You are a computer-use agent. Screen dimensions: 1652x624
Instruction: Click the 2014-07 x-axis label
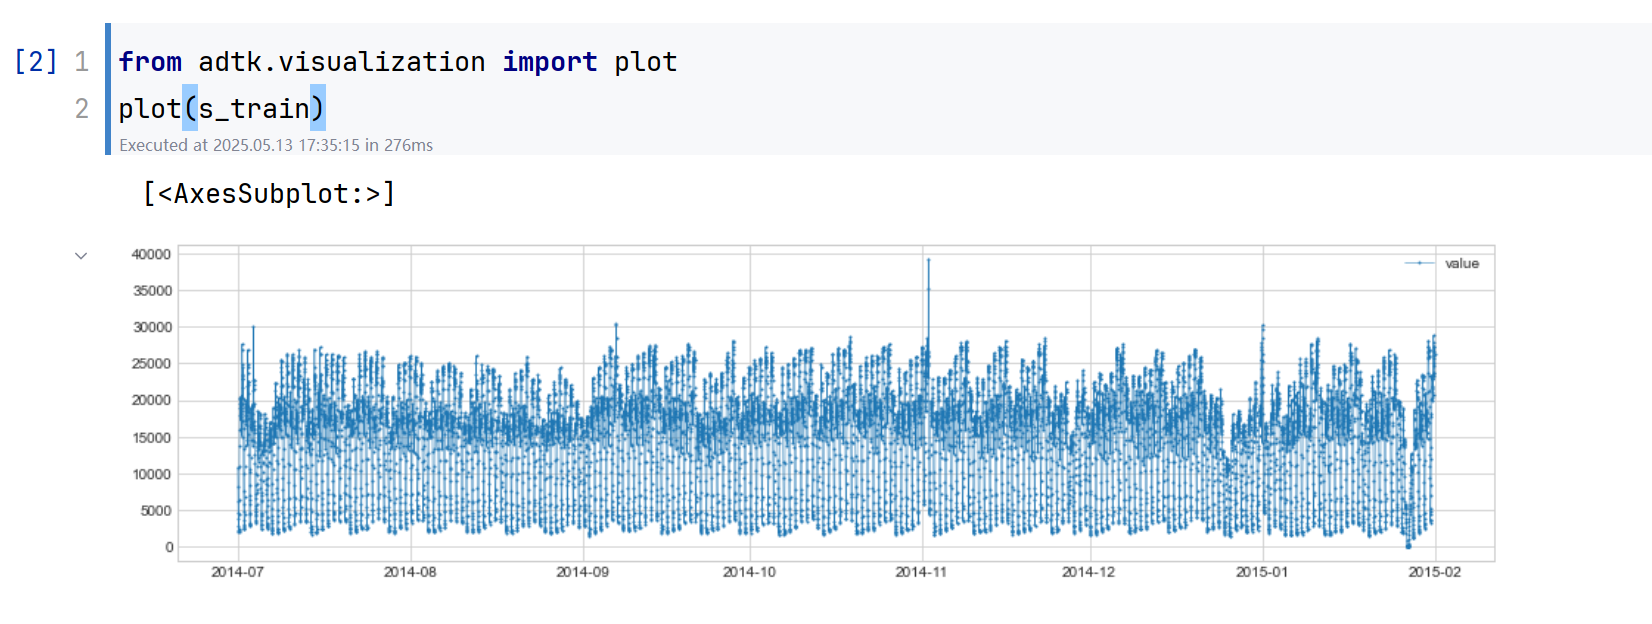[237, 572]
